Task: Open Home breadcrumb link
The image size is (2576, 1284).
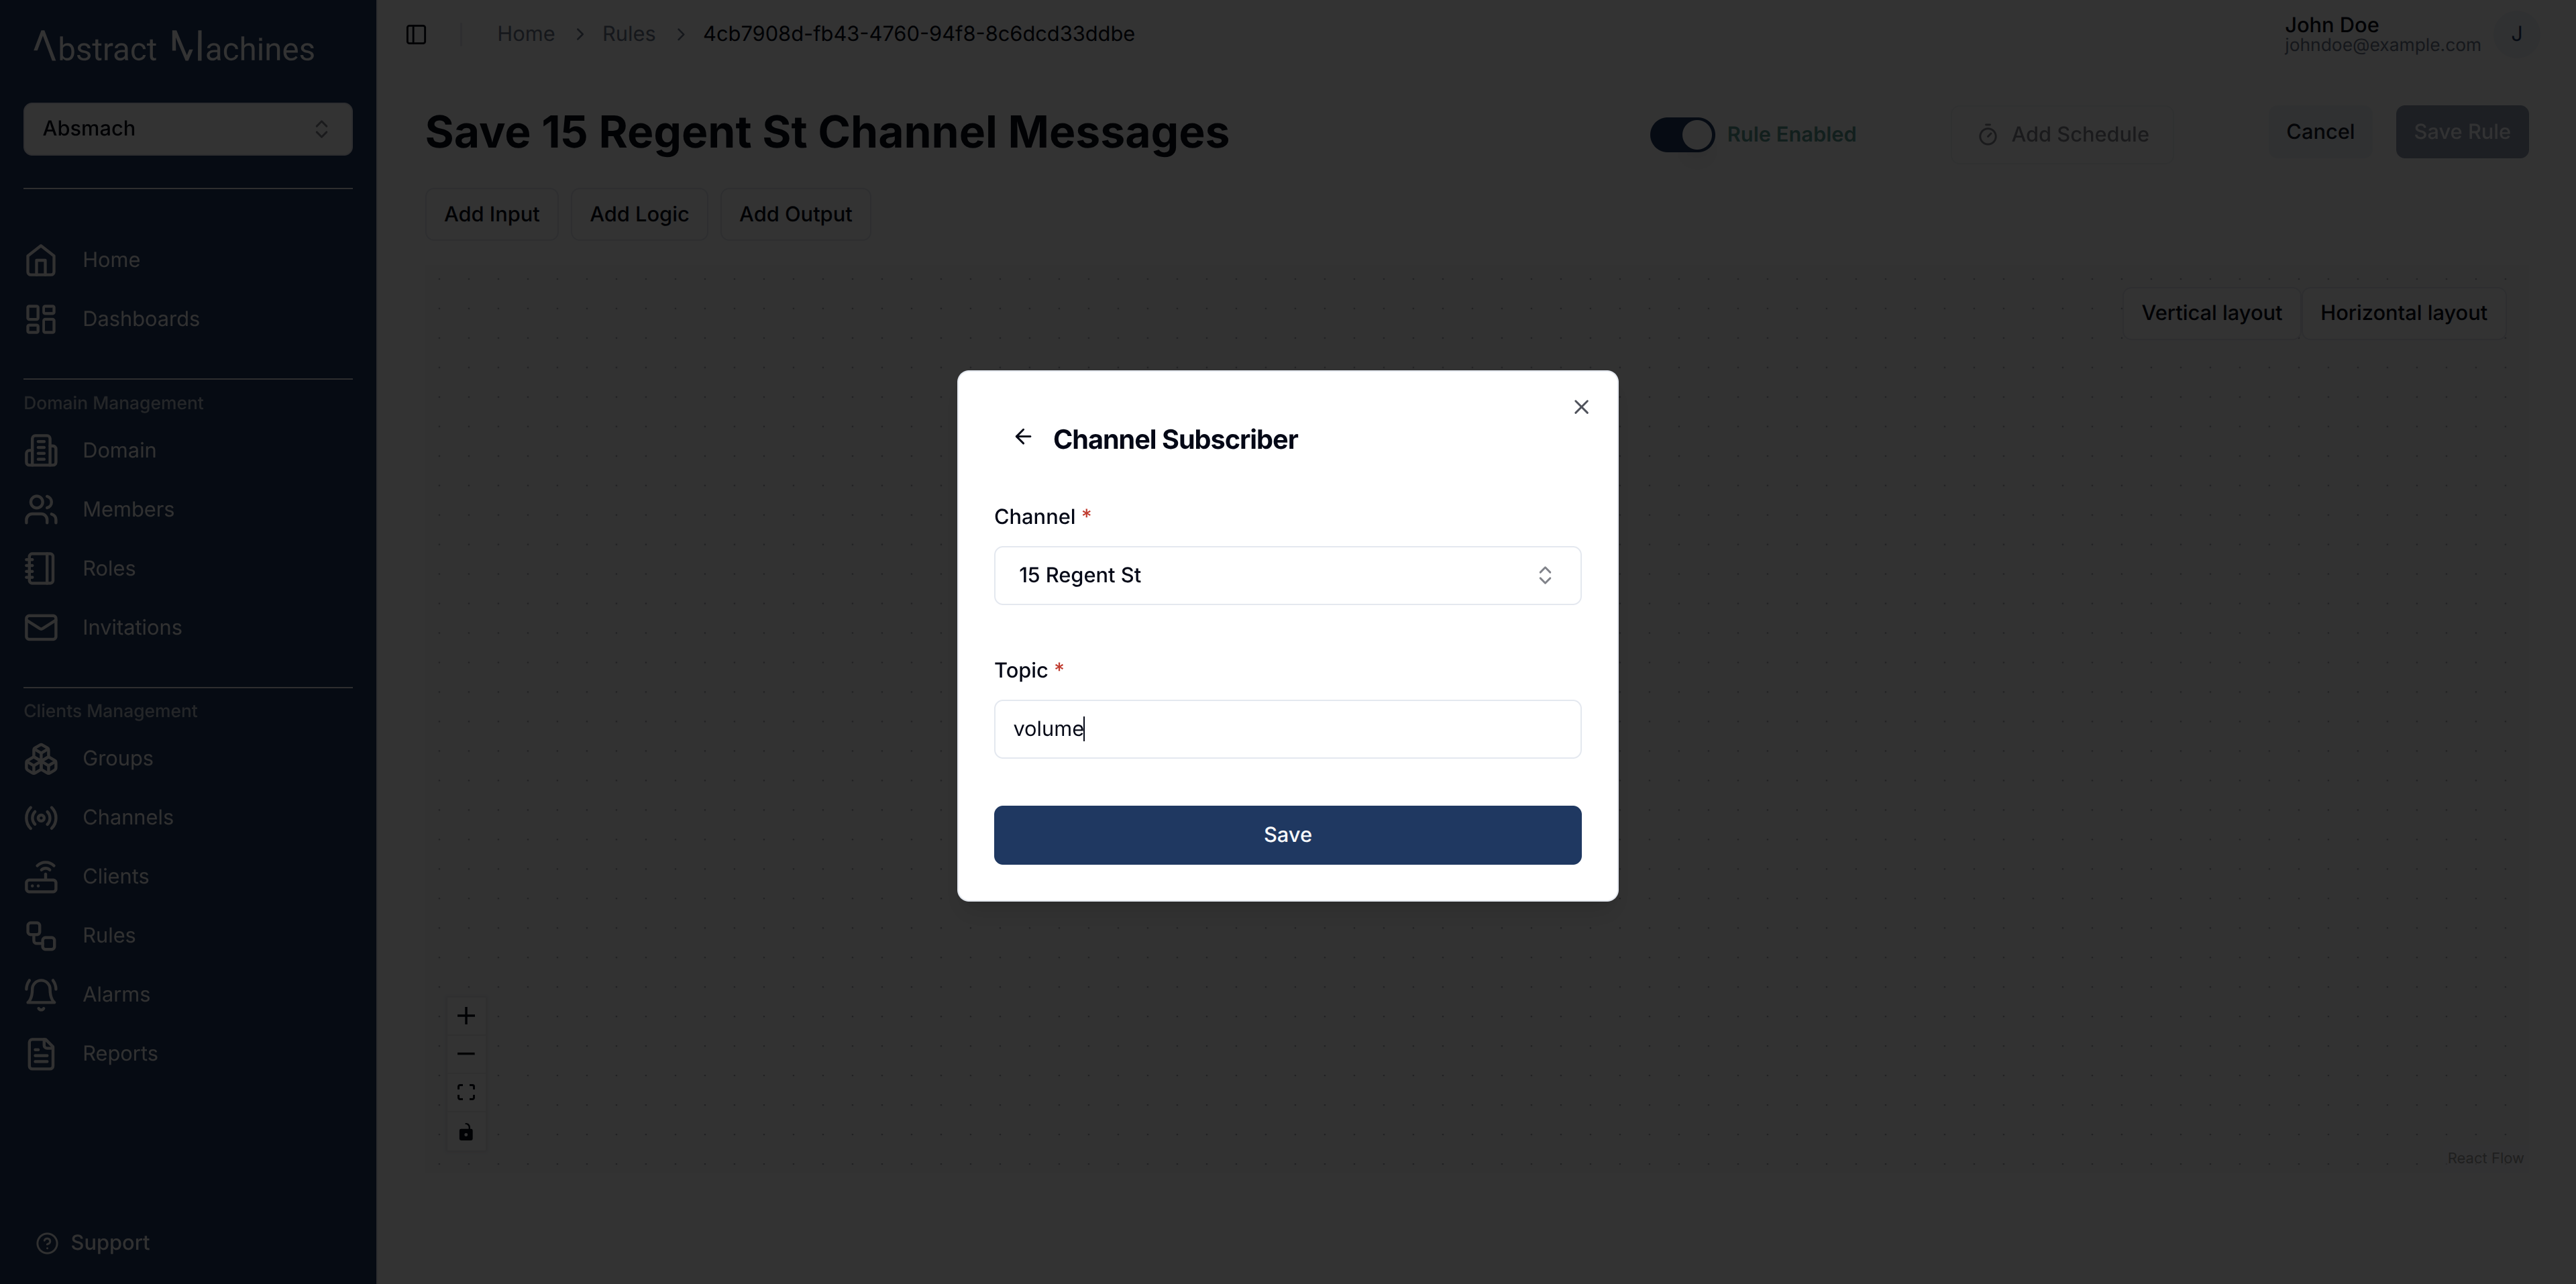Action: [x=526, y=34]
